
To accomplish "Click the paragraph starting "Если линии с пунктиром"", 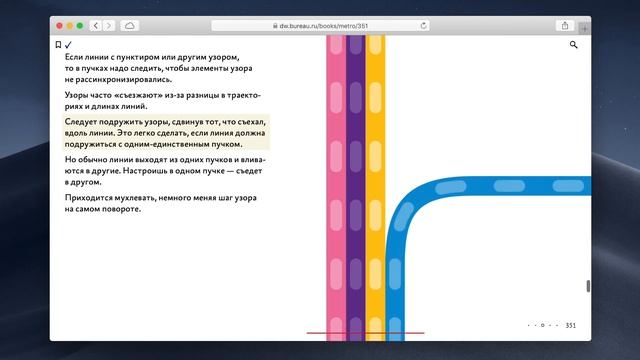I will pyautogui.click(x=158, y=68).
